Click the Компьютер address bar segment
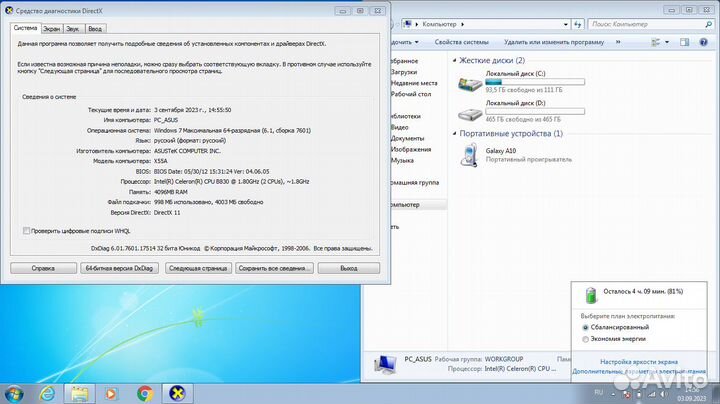This screenshot has width=720, height=404. point(439,24)
